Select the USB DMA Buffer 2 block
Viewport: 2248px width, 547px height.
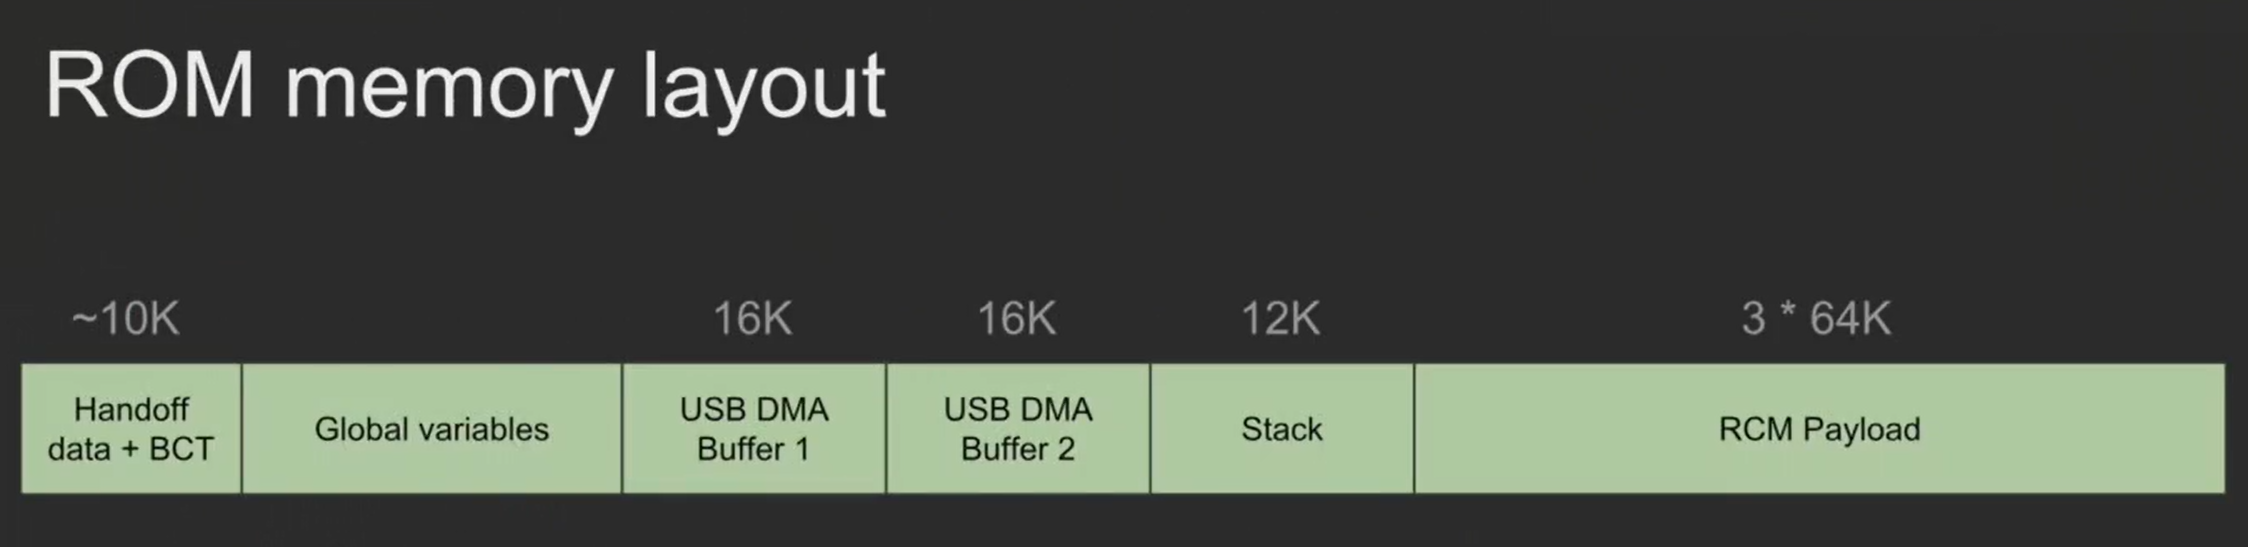(x=1017, y=429)
